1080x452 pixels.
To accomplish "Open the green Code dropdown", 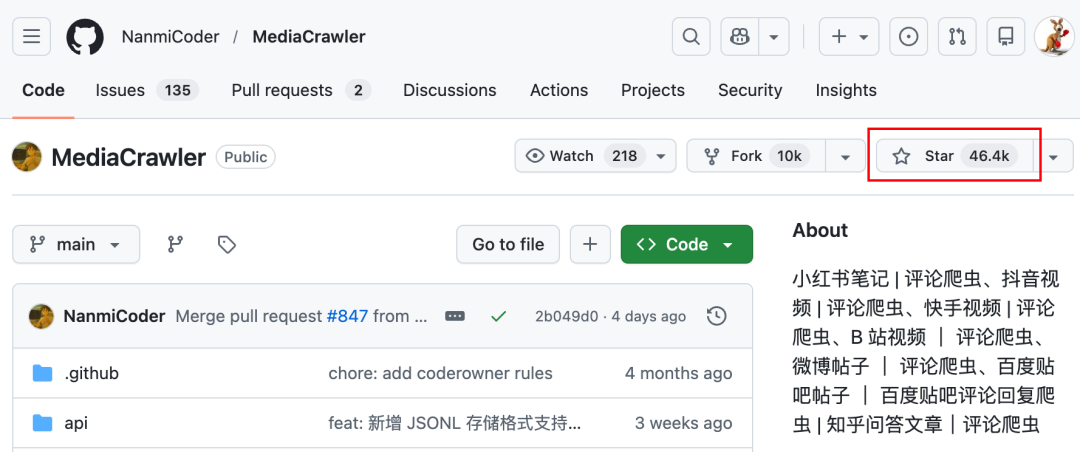I will (686, 244).
